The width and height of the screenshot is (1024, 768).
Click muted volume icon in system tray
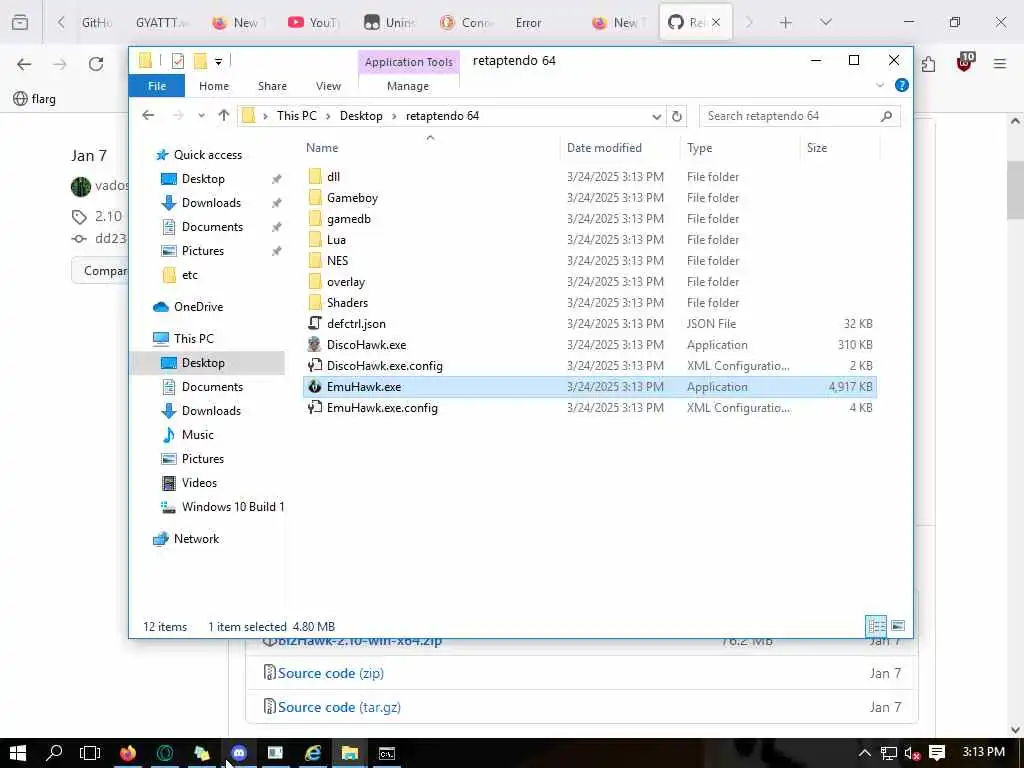click(x=912, y=753)
